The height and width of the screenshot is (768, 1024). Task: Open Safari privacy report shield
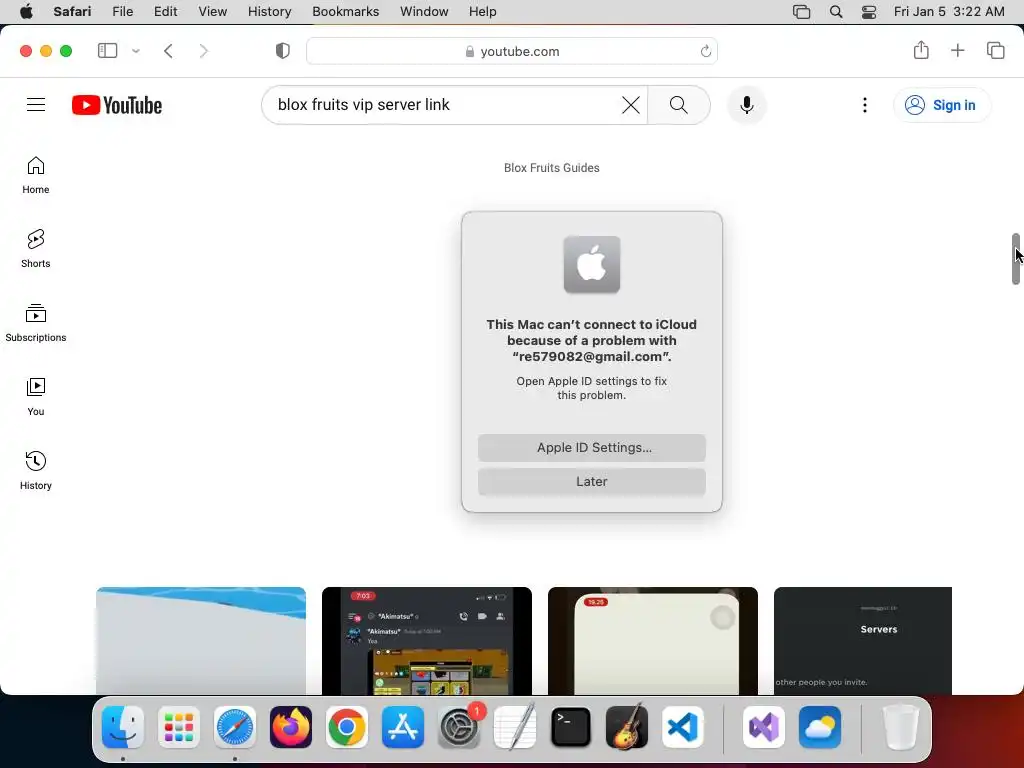283,51
